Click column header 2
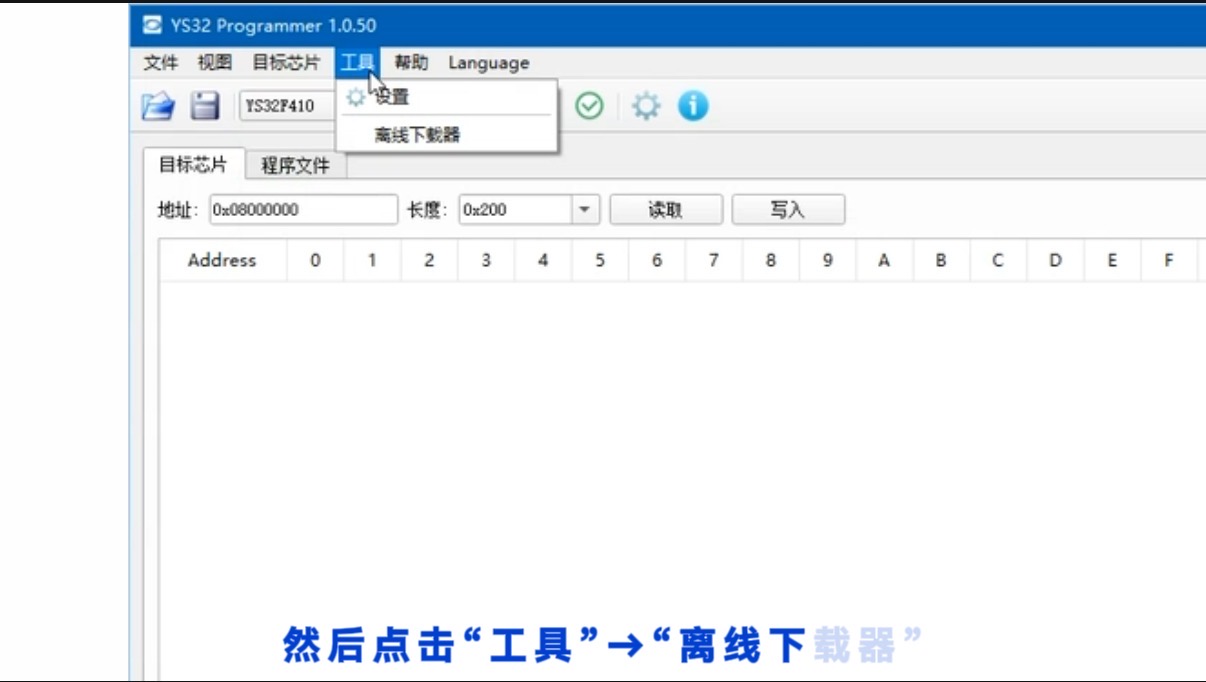Viewport: 1206px width, 682px height. click(x=429, y=260)
